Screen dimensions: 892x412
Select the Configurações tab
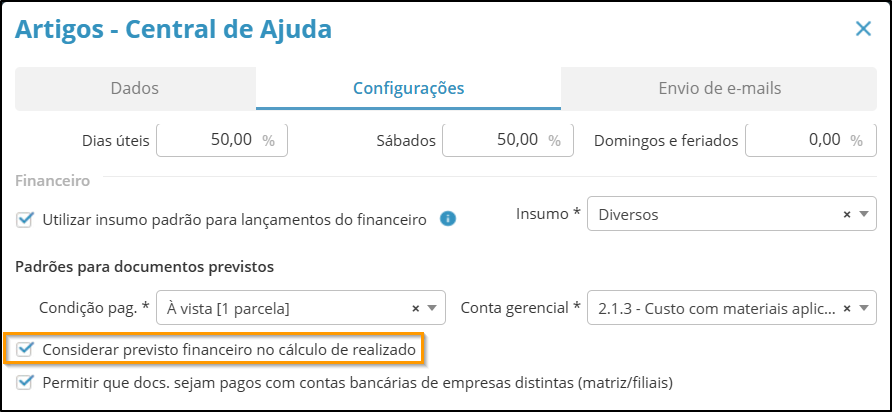[408, 89]
